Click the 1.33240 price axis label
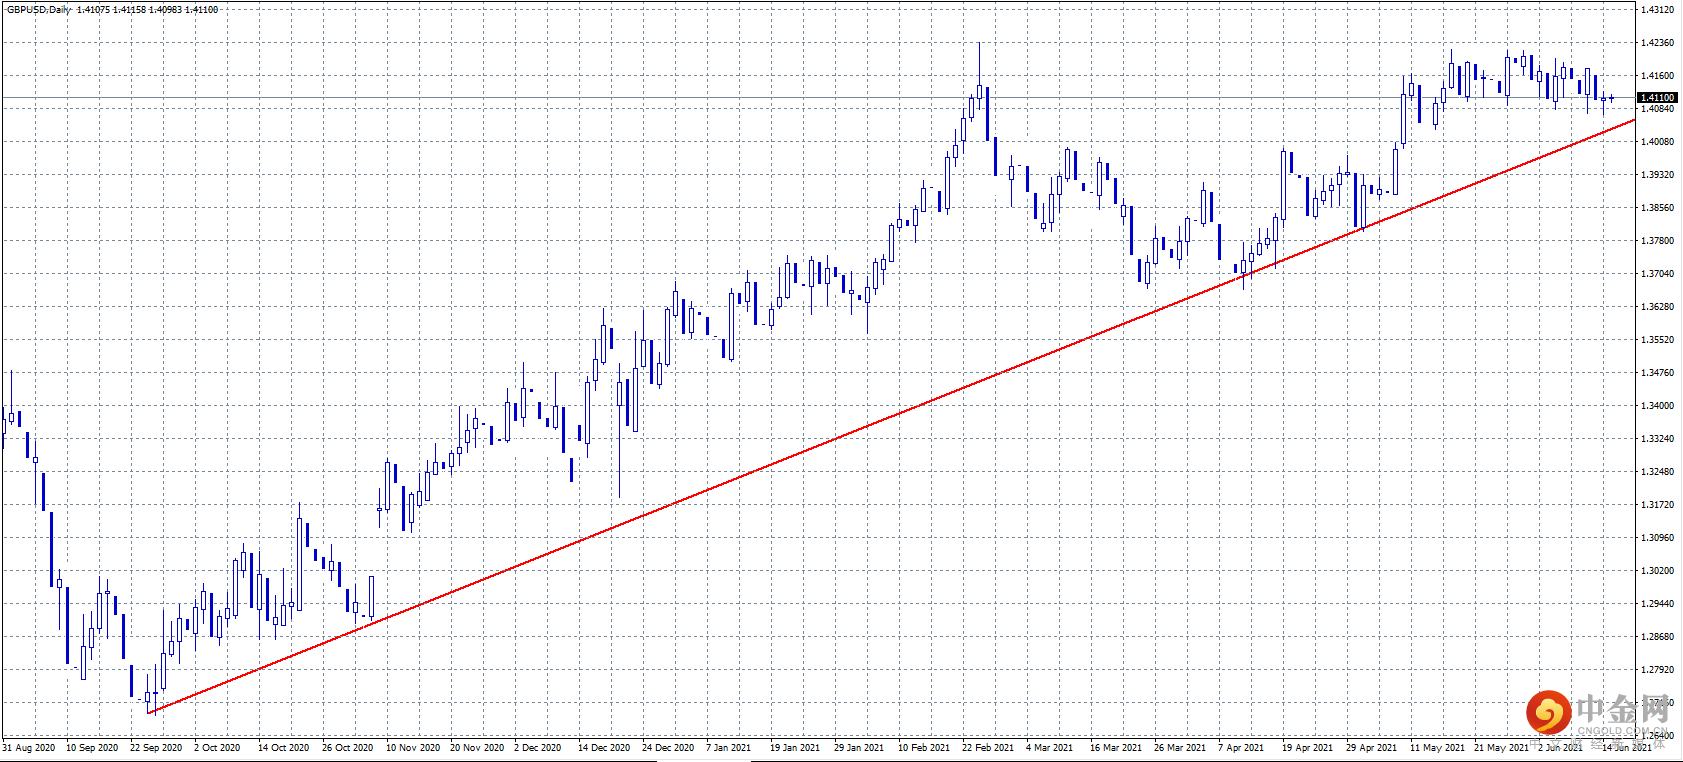Screen dimensions: 1683x762 tap(1658, 439)
